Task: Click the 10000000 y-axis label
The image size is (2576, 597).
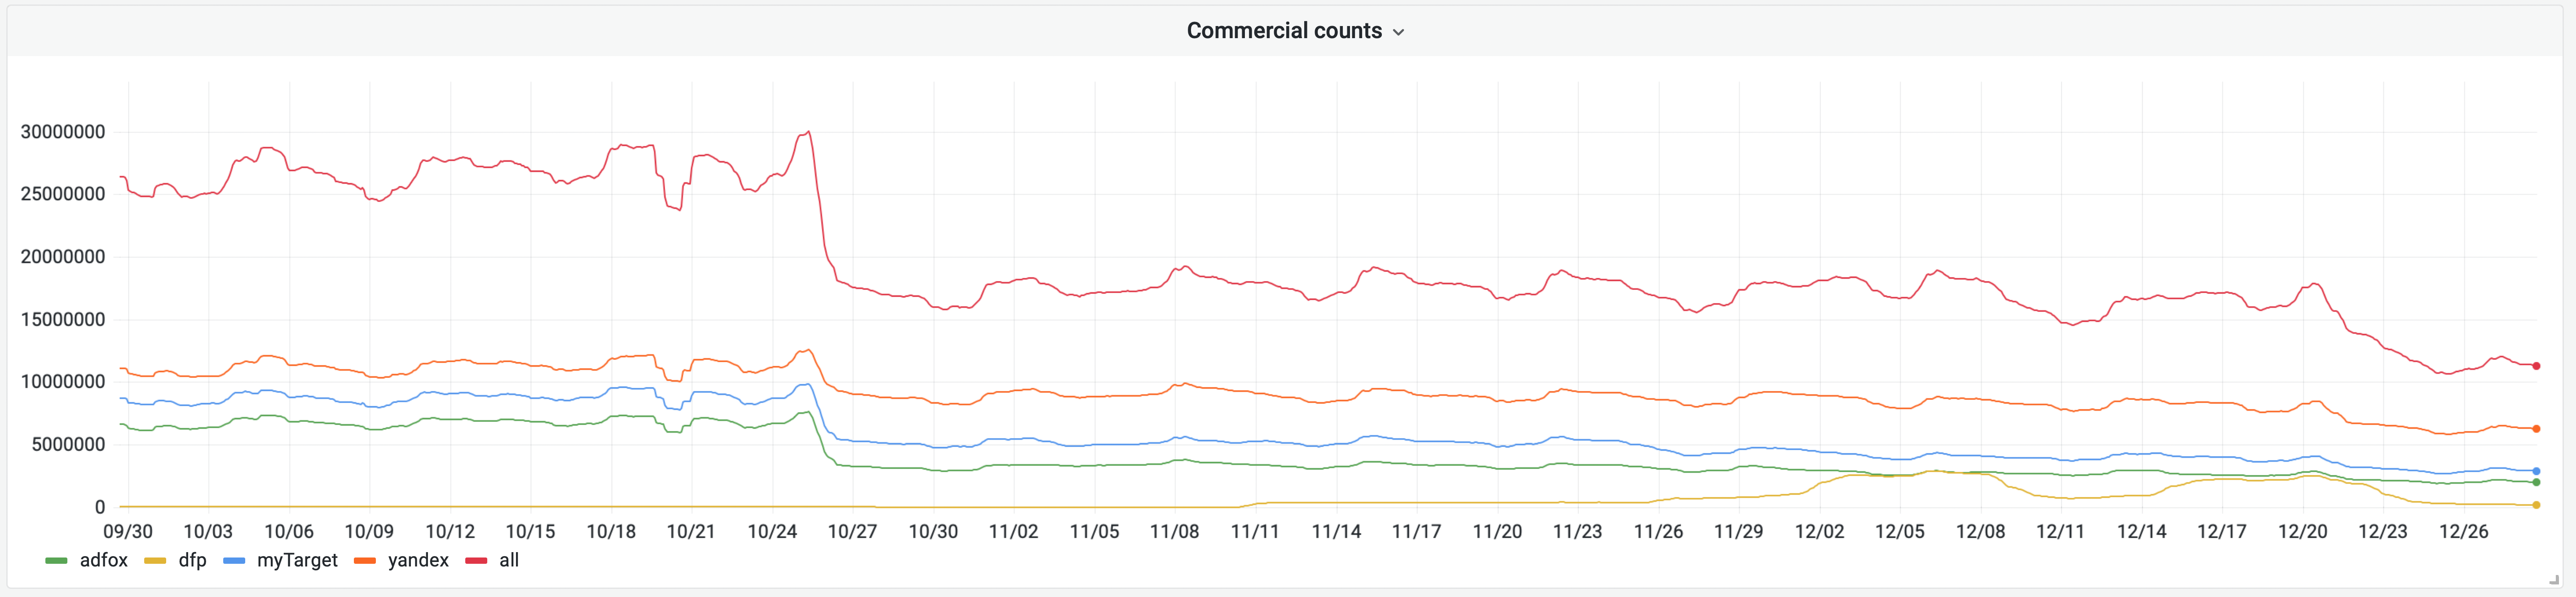Action: click(x=63, y=382)
